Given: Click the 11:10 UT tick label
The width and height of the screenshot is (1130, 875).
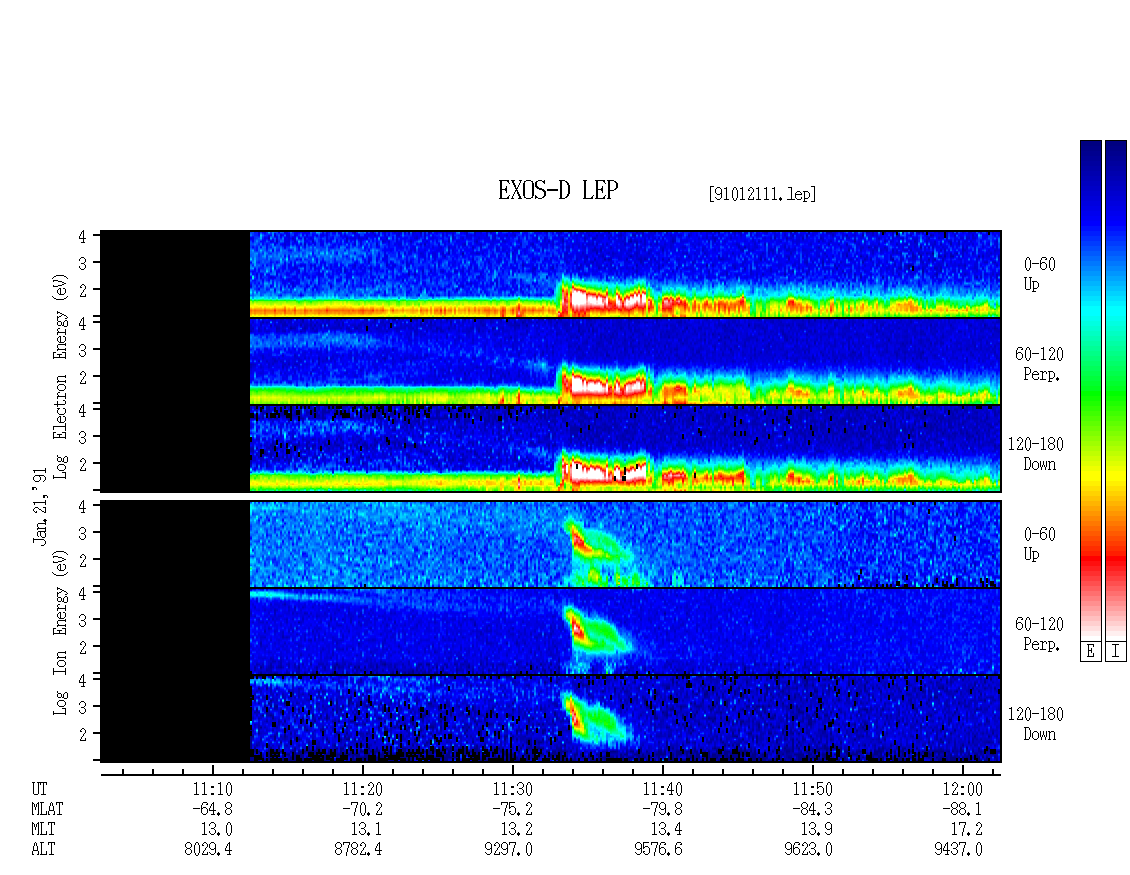Looking at the screenshot, I should [213, 789].
